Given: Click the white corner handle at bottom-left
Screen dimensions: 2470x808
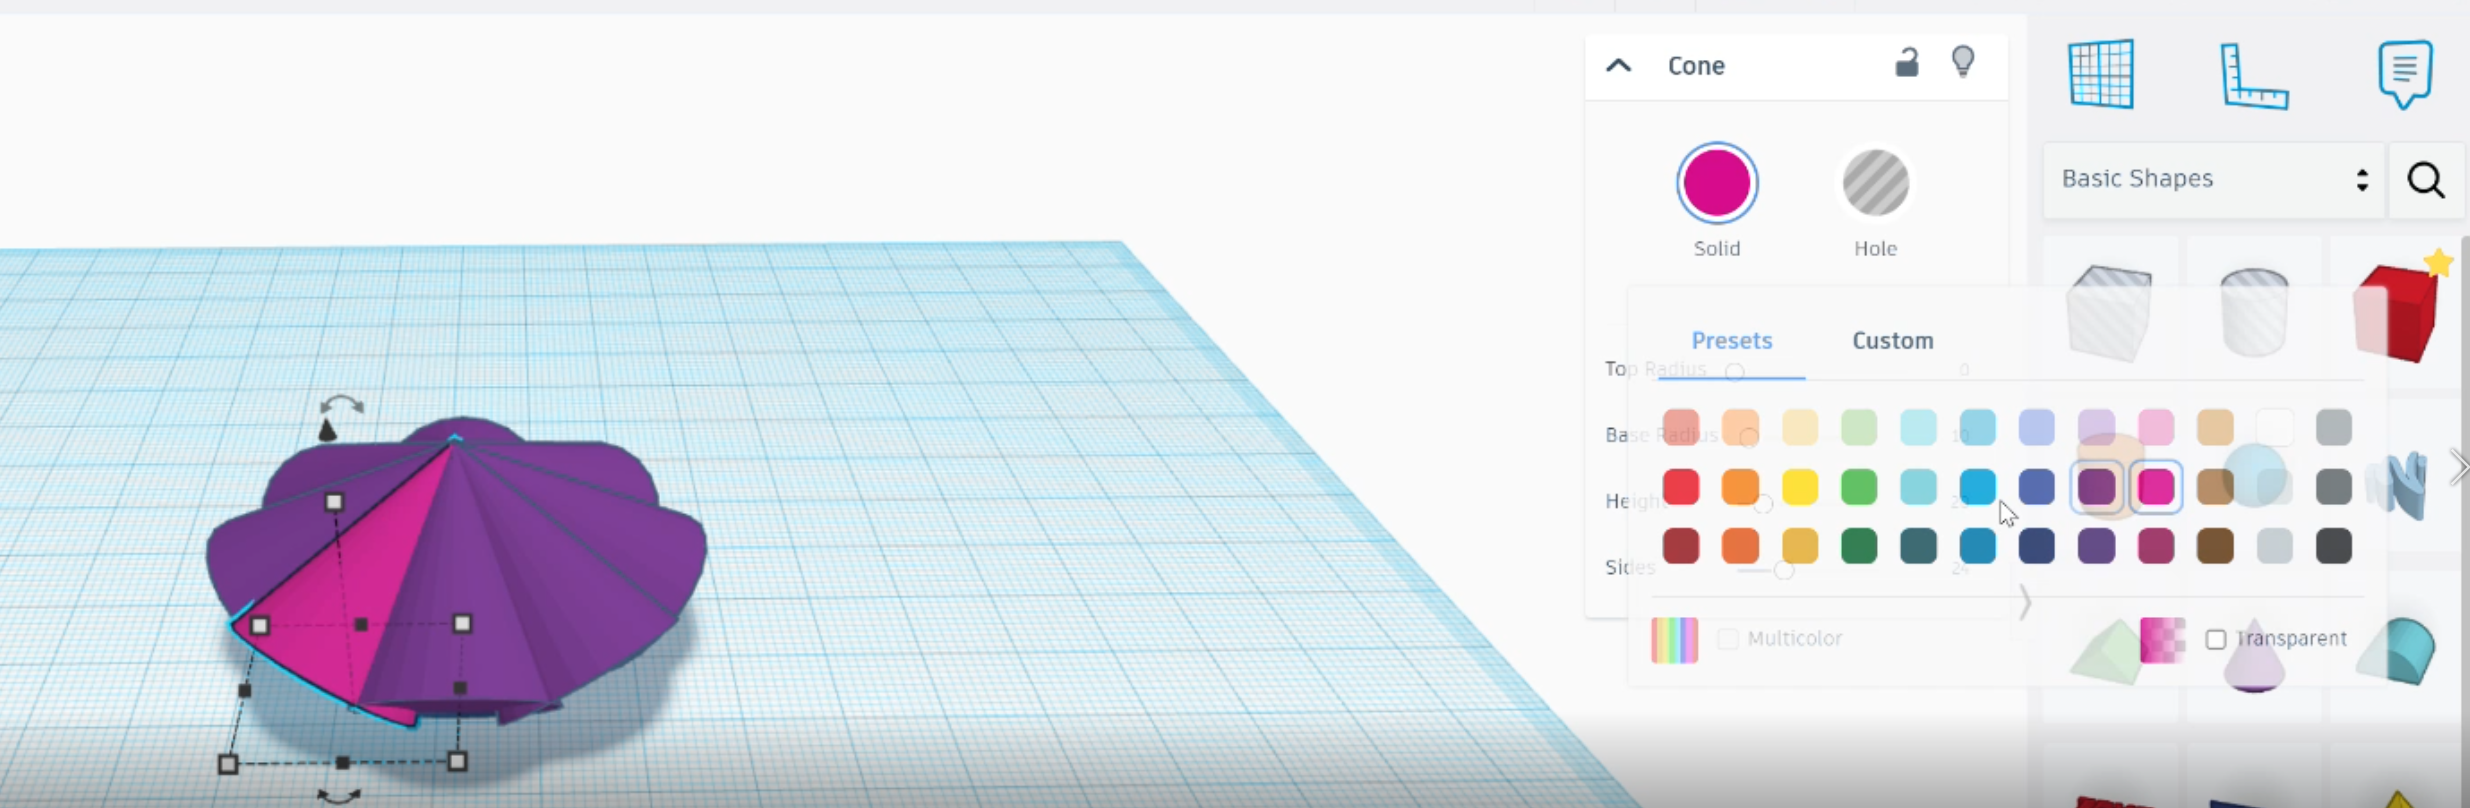Looking at the screenshot, I should point(228,764).
